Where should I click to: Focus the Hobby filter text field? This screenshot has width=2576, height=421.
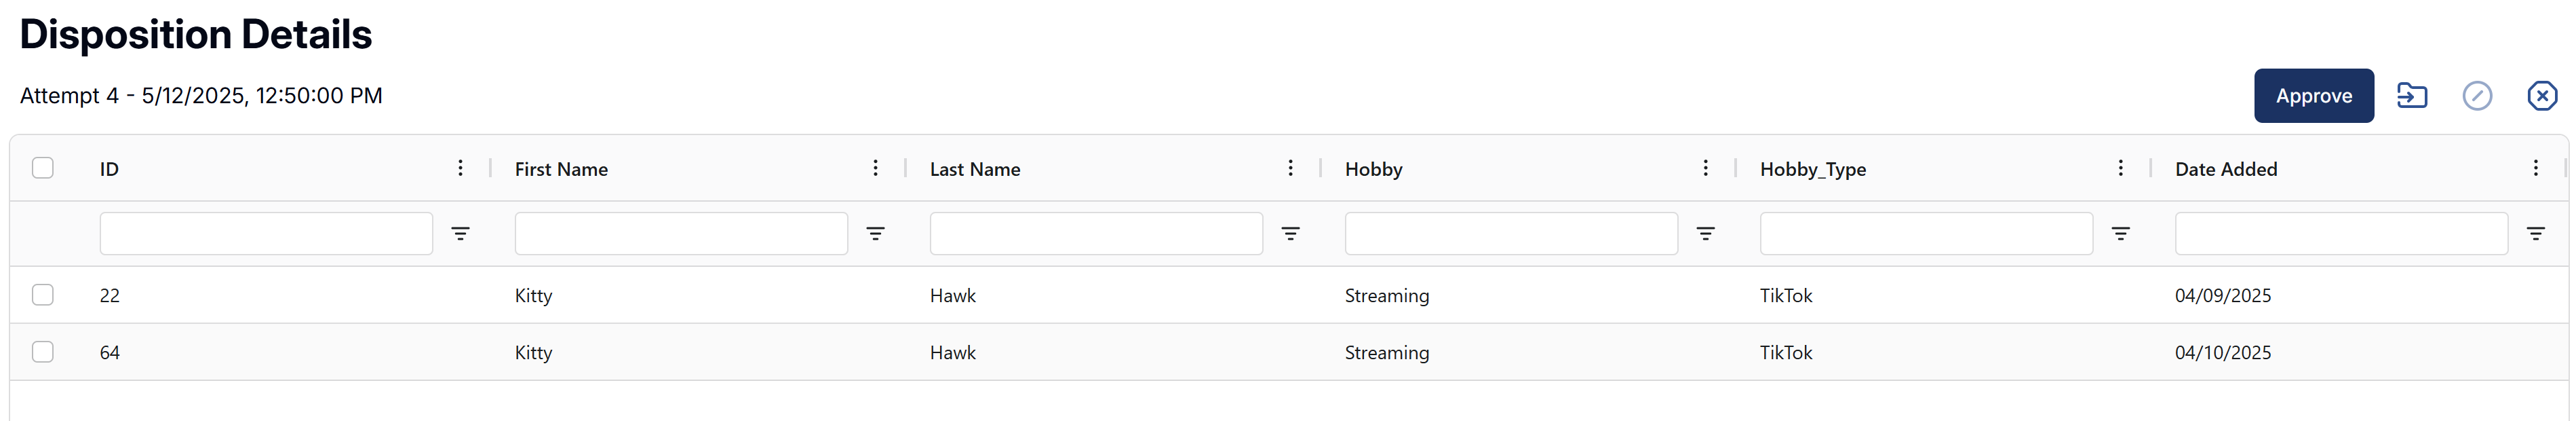click(x=1511, y=234)
